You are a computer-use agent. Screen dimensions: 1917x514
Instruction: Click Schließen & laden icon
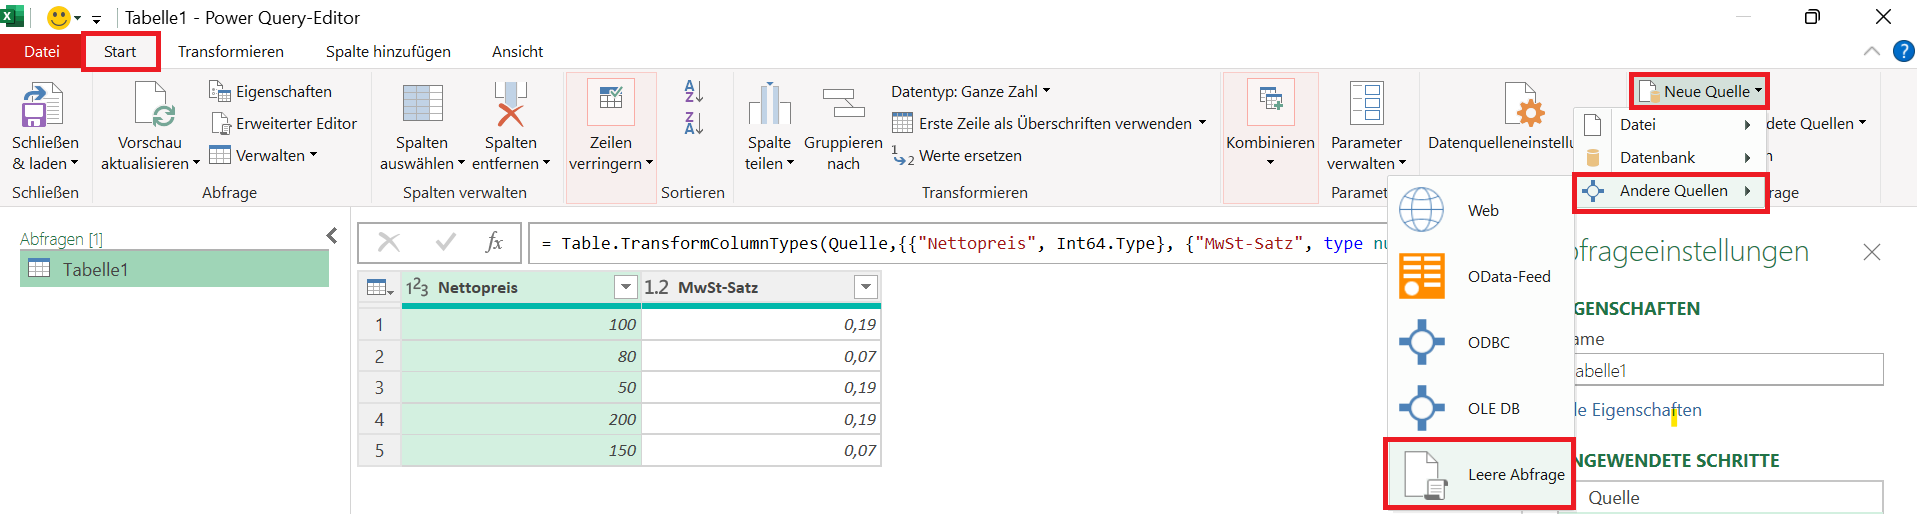43,105
